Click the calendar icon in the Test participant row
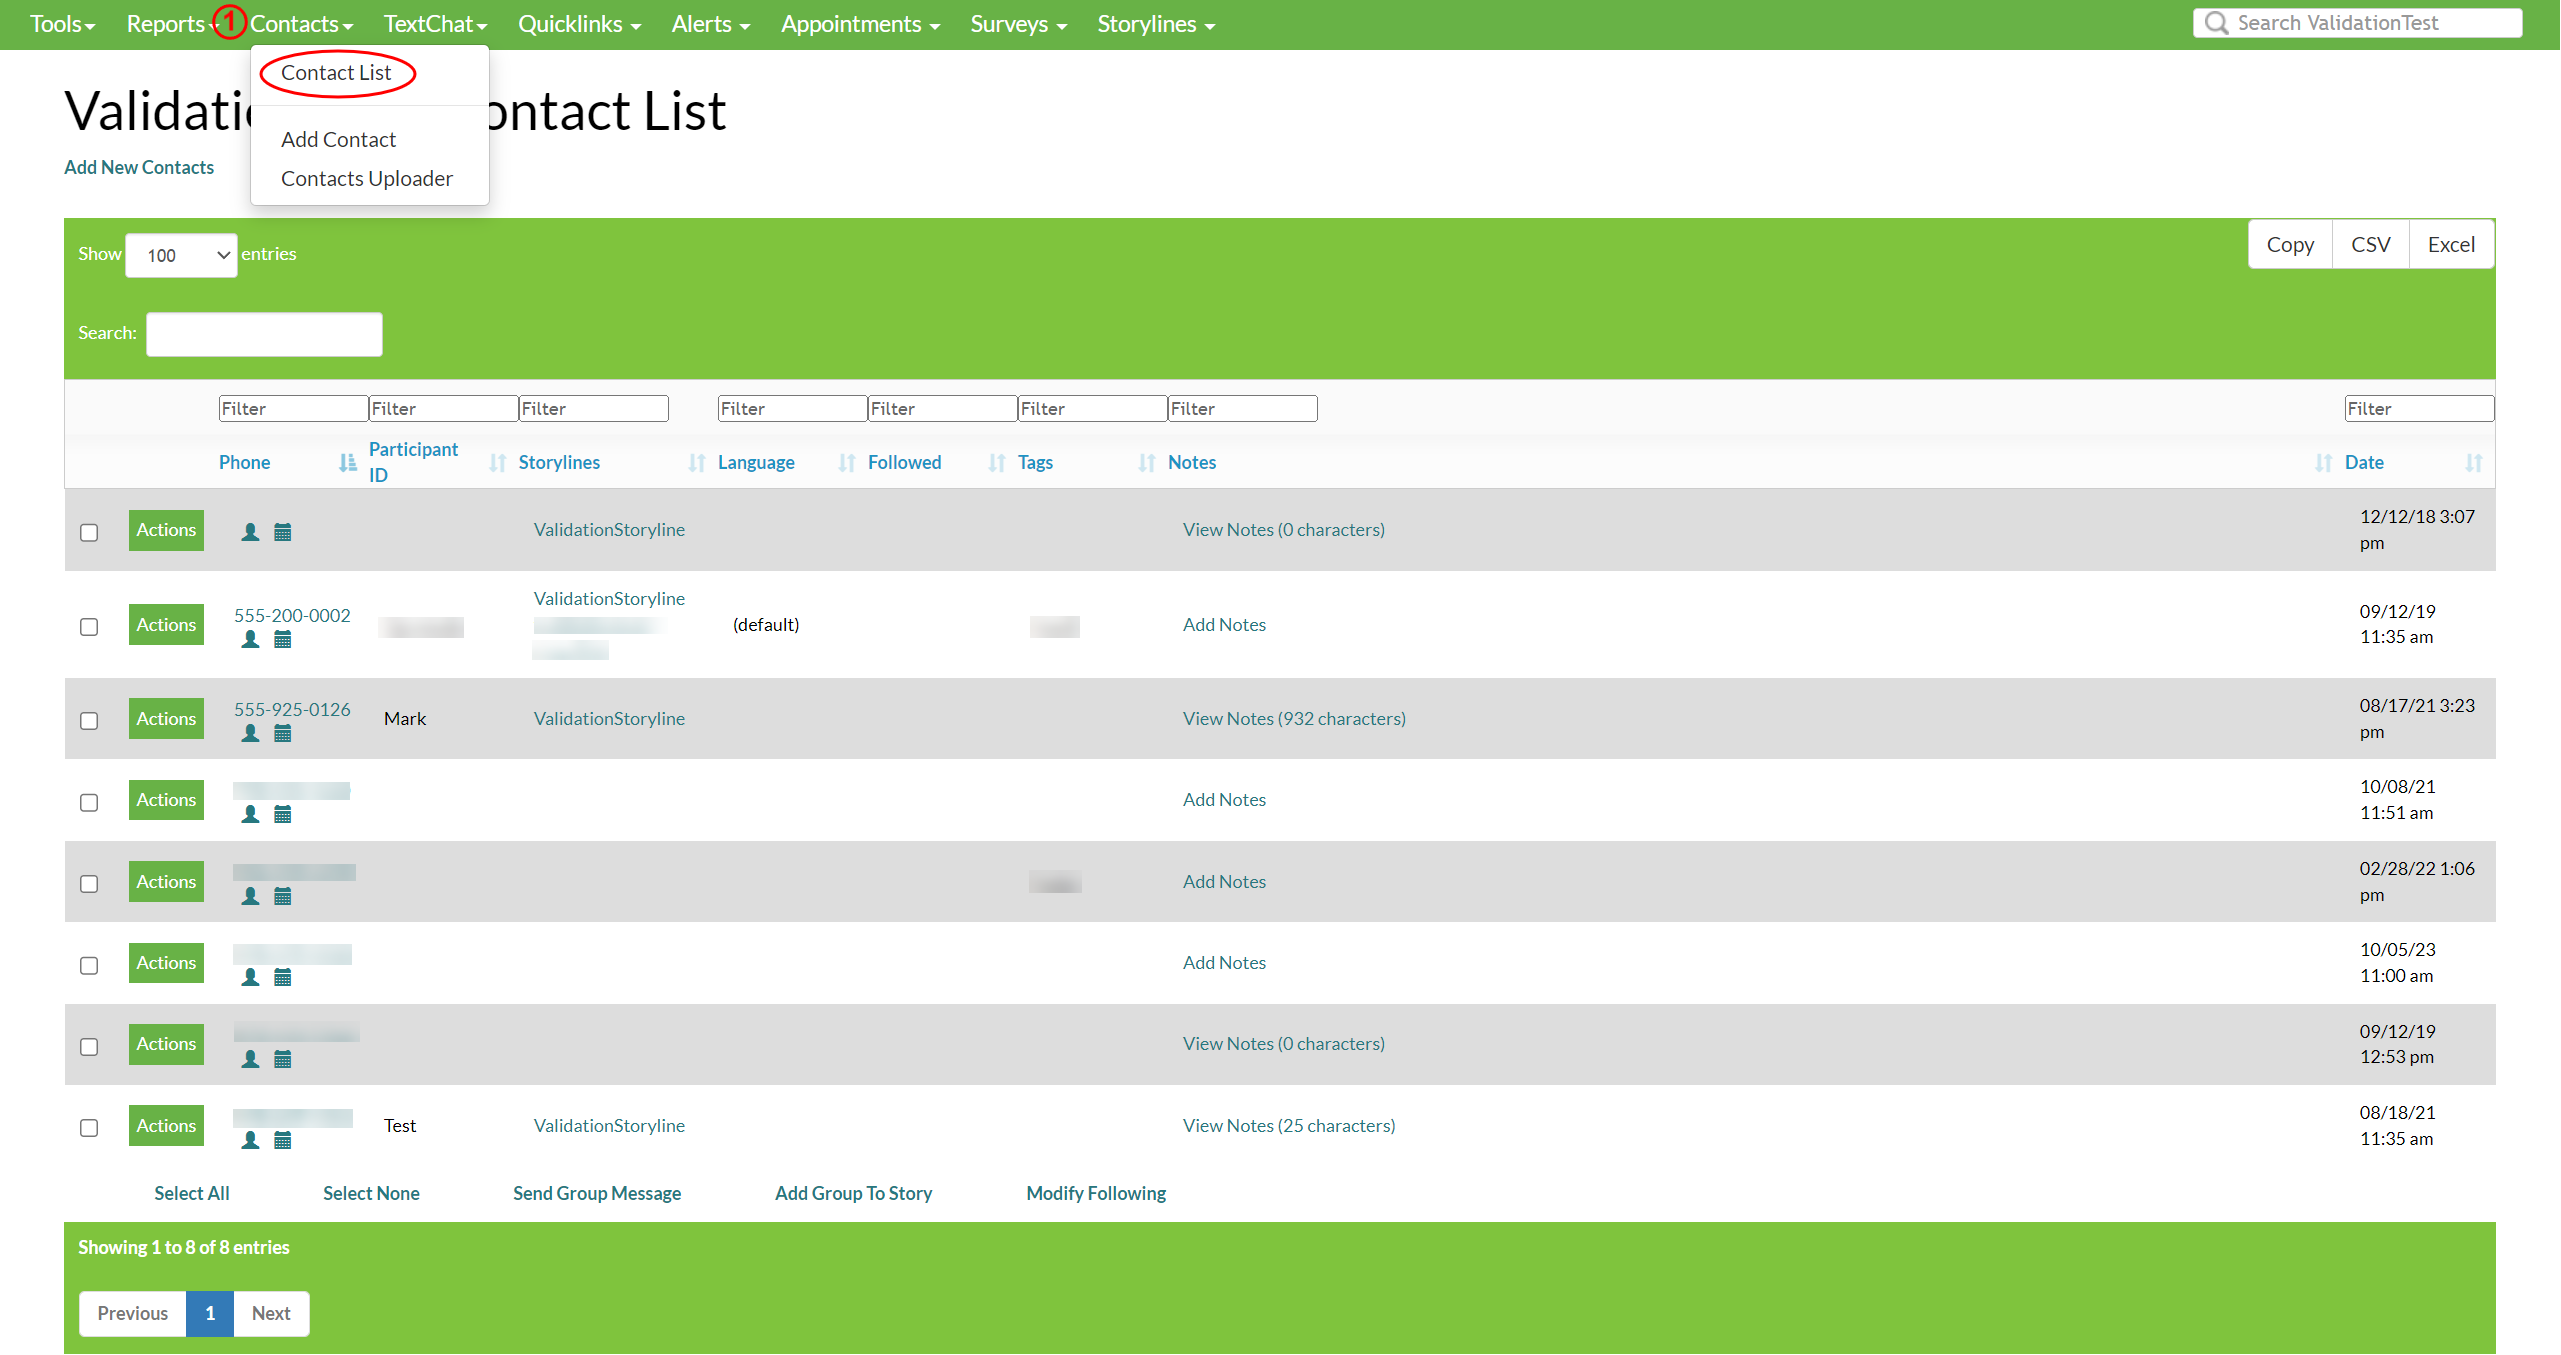Screen dimensions: 2561x1355 [283, 1140]
